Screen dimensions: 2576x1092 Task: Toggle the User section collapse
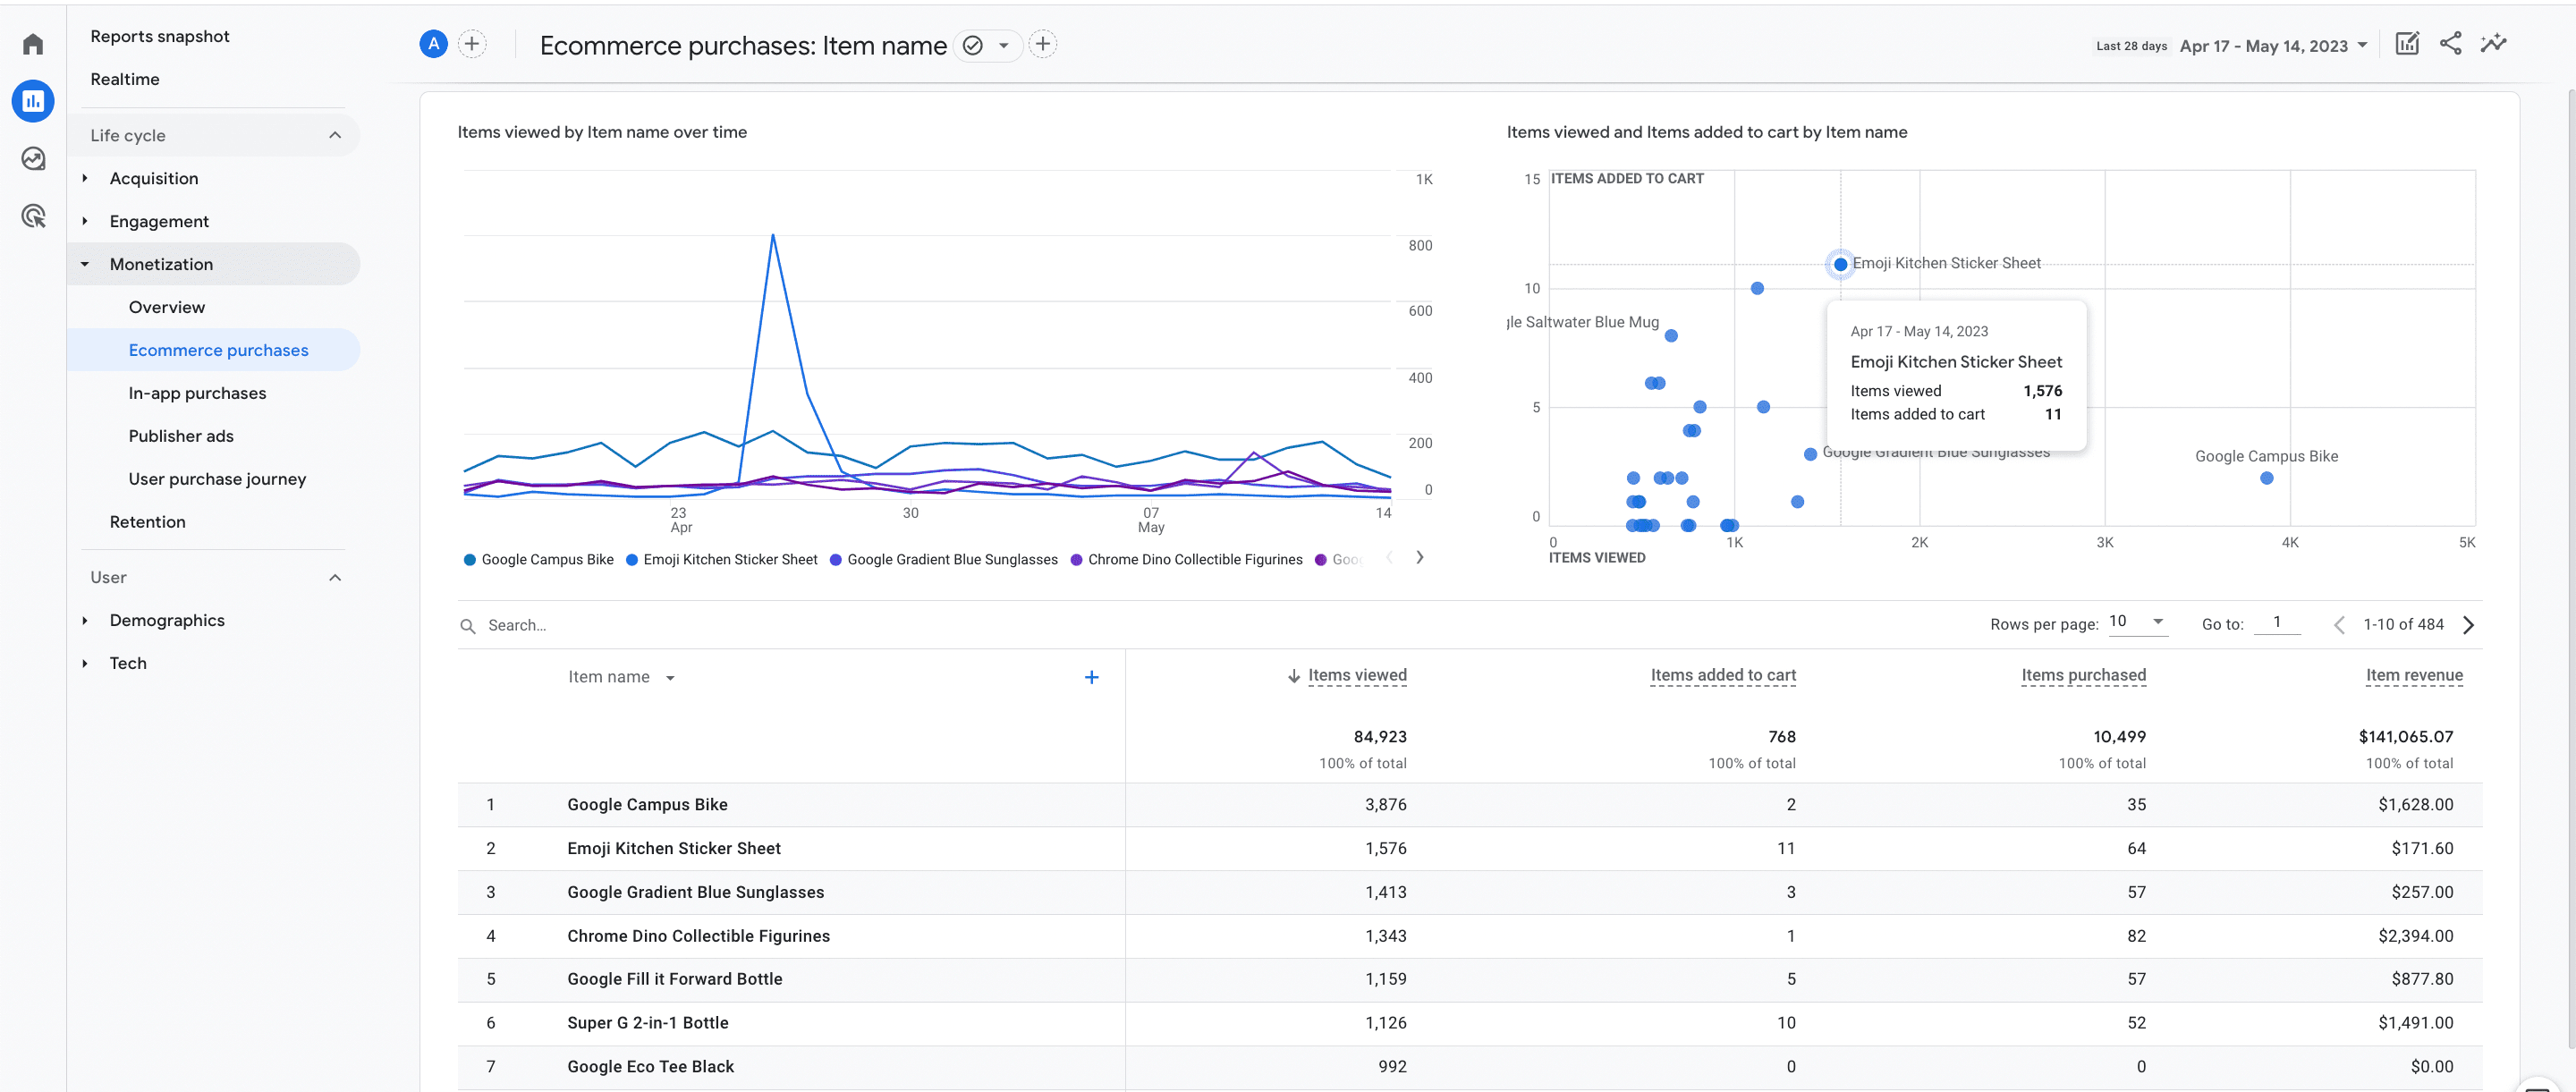click(335, 578)
